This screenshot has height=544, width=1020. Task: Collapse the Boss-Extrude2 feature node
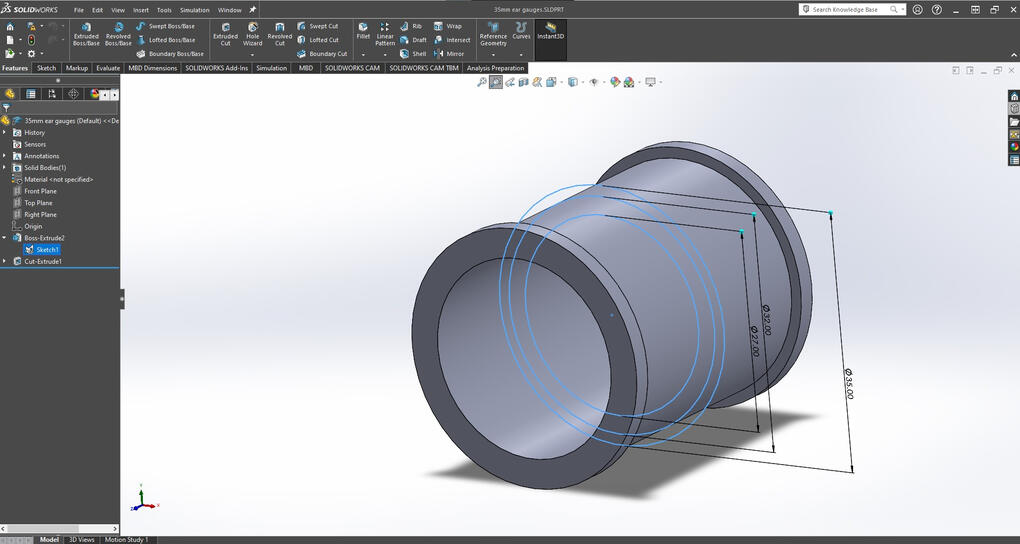pyautogui.click(x=5, y=238)
